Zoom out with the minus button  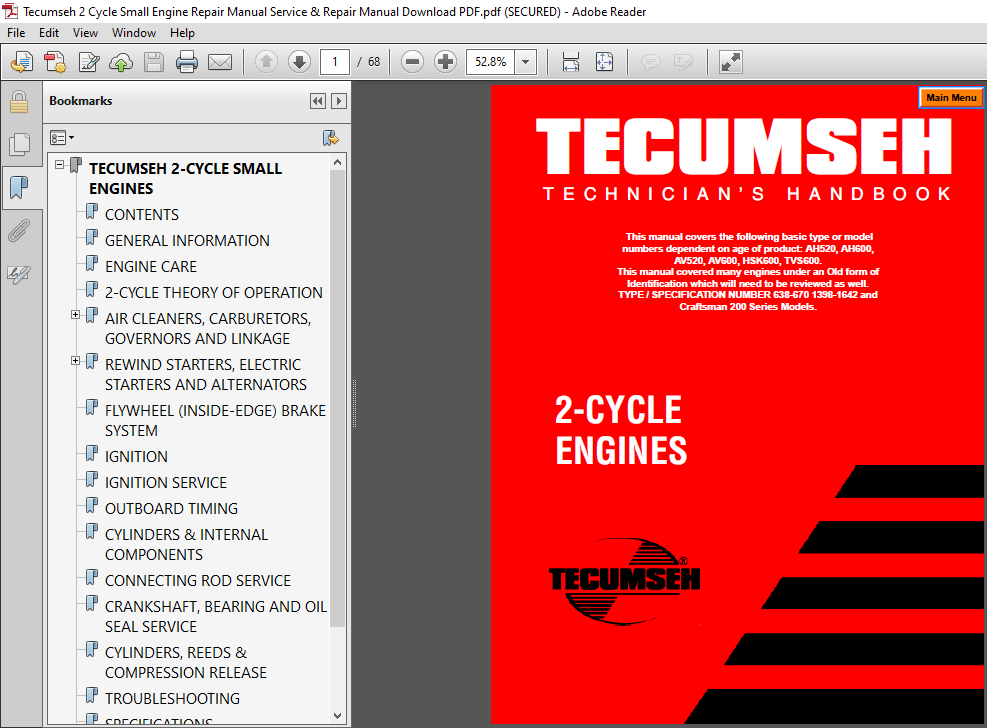[412, 62]
